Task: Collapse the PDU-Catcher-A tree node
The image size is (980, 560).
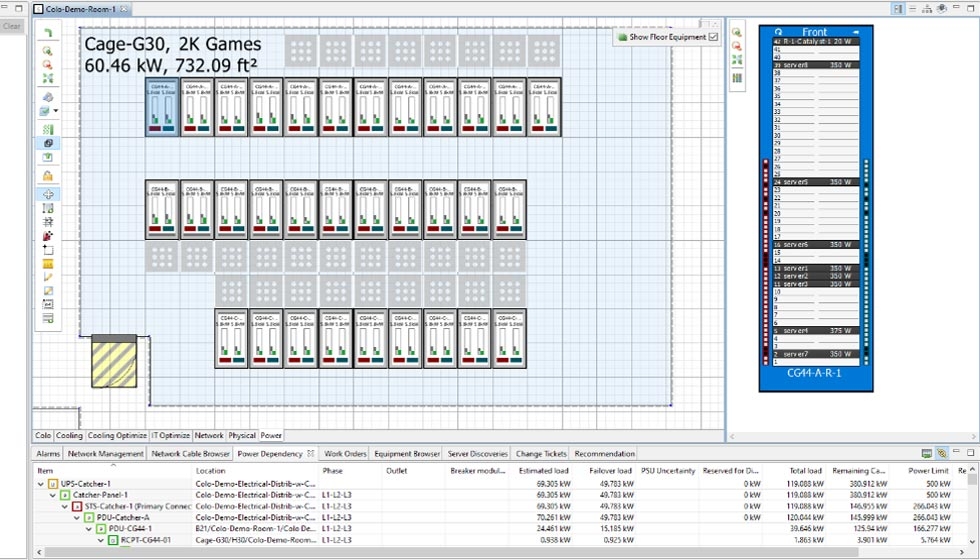Action: (76, 517)
